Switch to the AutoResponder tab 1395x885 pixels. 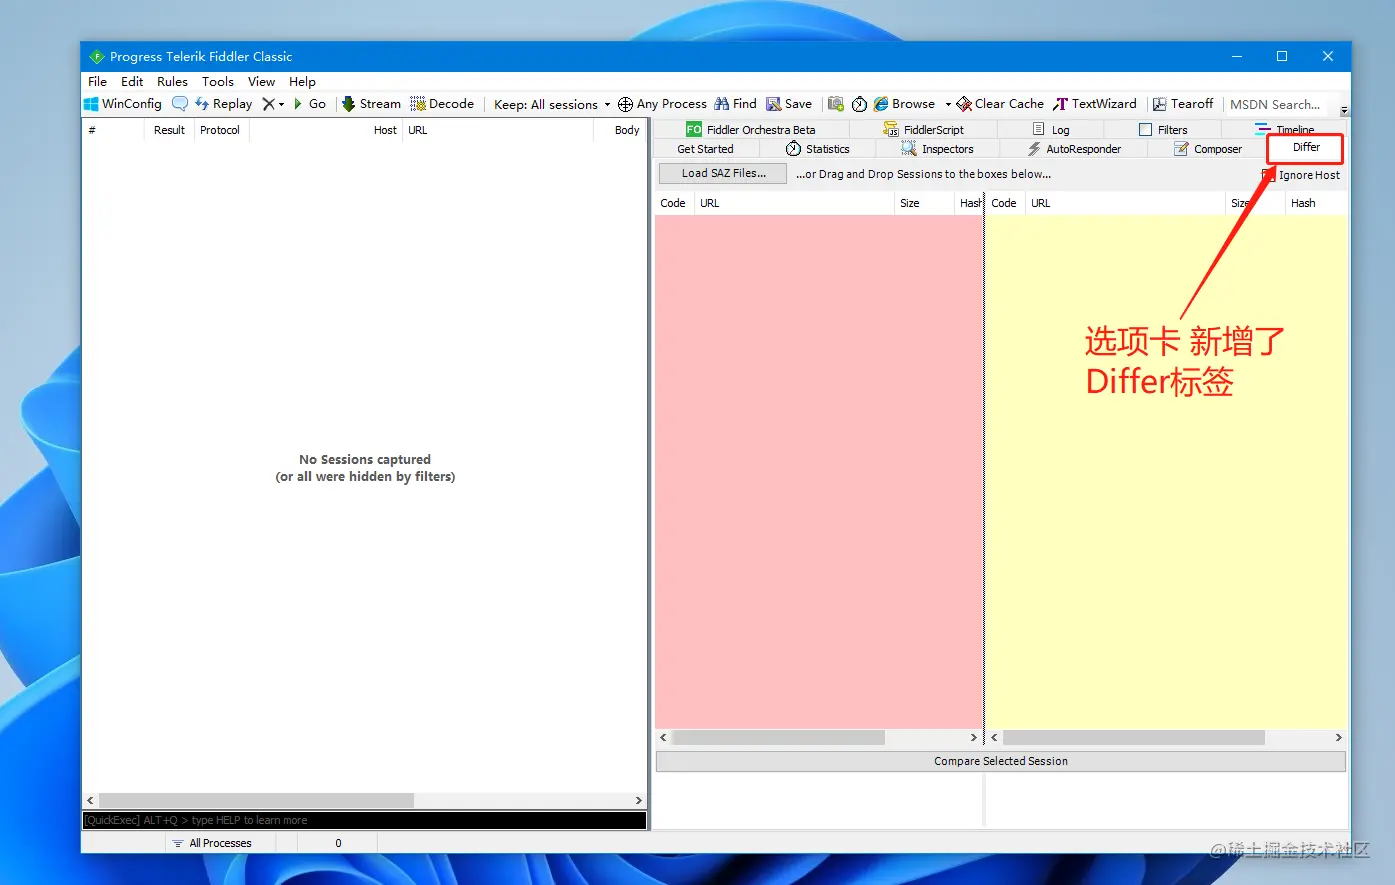[1074, 149]
